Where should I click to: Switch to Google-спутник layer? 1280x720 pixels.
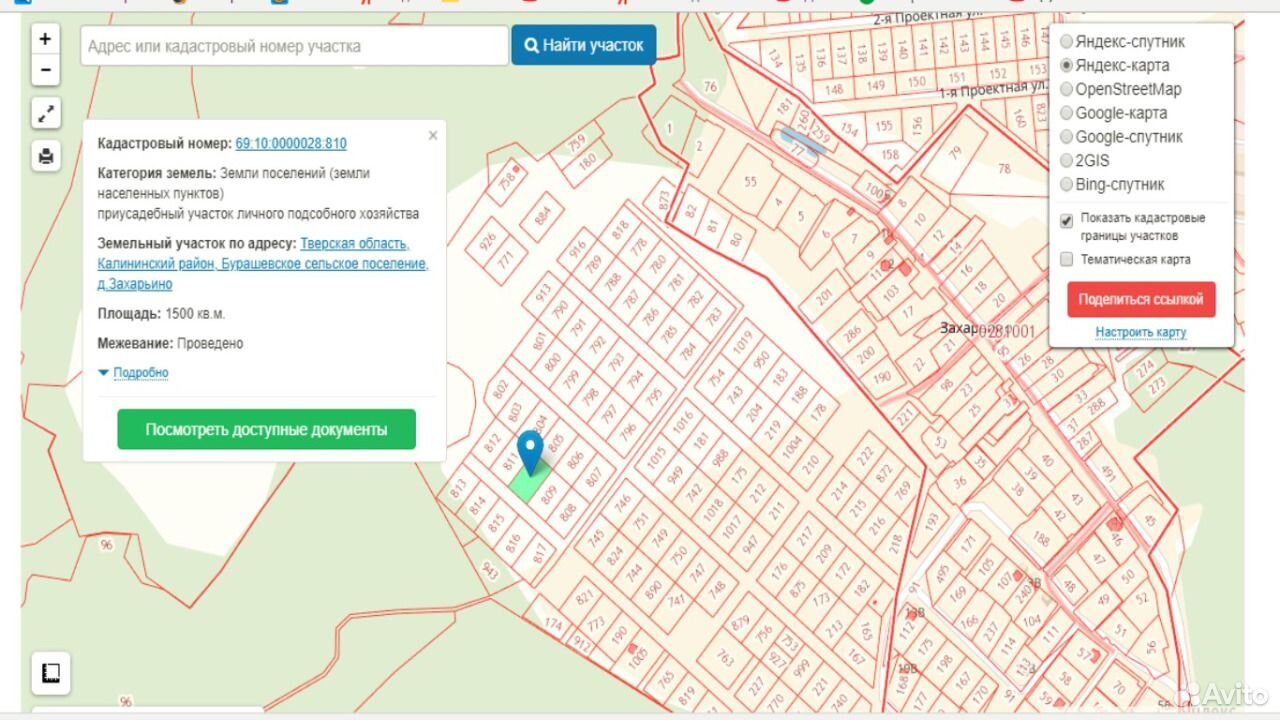click(1066, 137)
